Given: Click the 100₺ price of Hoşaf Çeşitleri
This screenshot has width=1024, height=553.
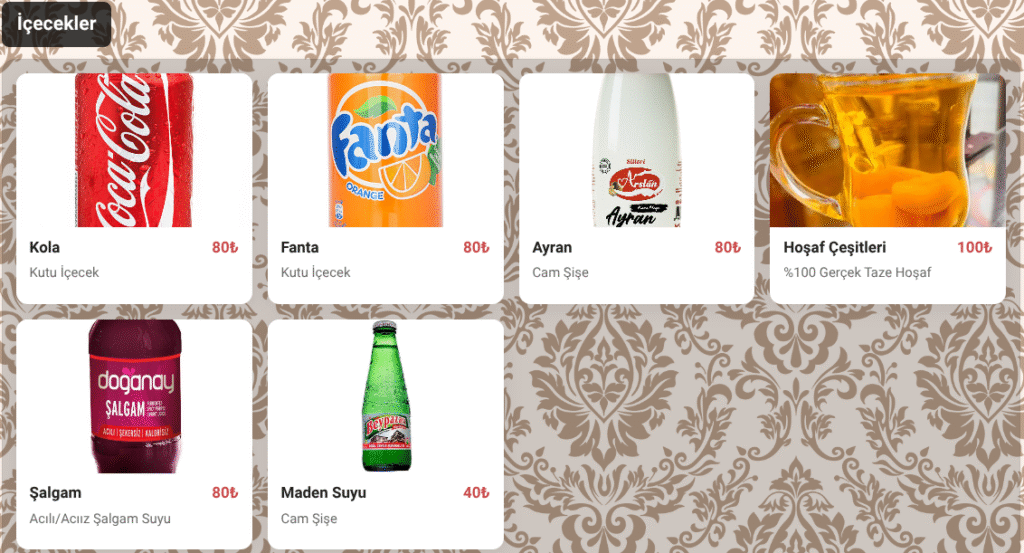Looking at the screenshot, I should [974, 247].
